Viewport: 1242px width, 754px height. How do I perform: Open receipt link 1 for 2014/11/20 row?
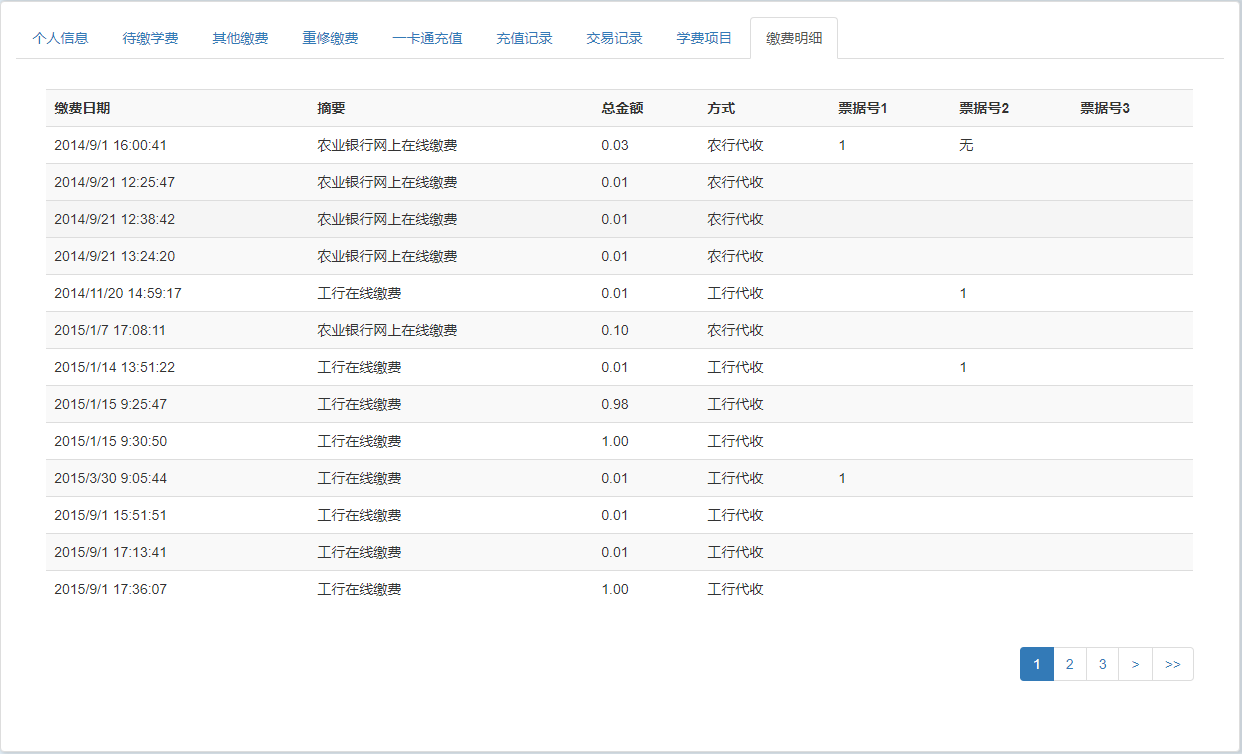963,293
